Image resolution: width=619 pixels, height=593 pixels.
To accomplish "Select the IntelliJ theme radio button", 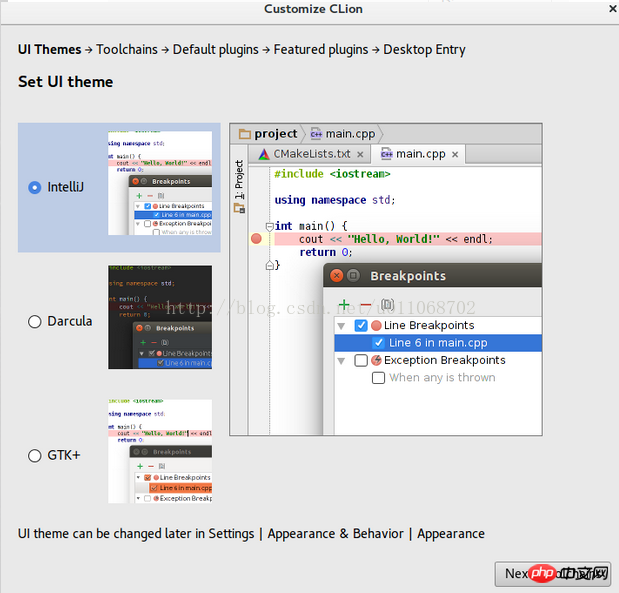I will (34, 187).
